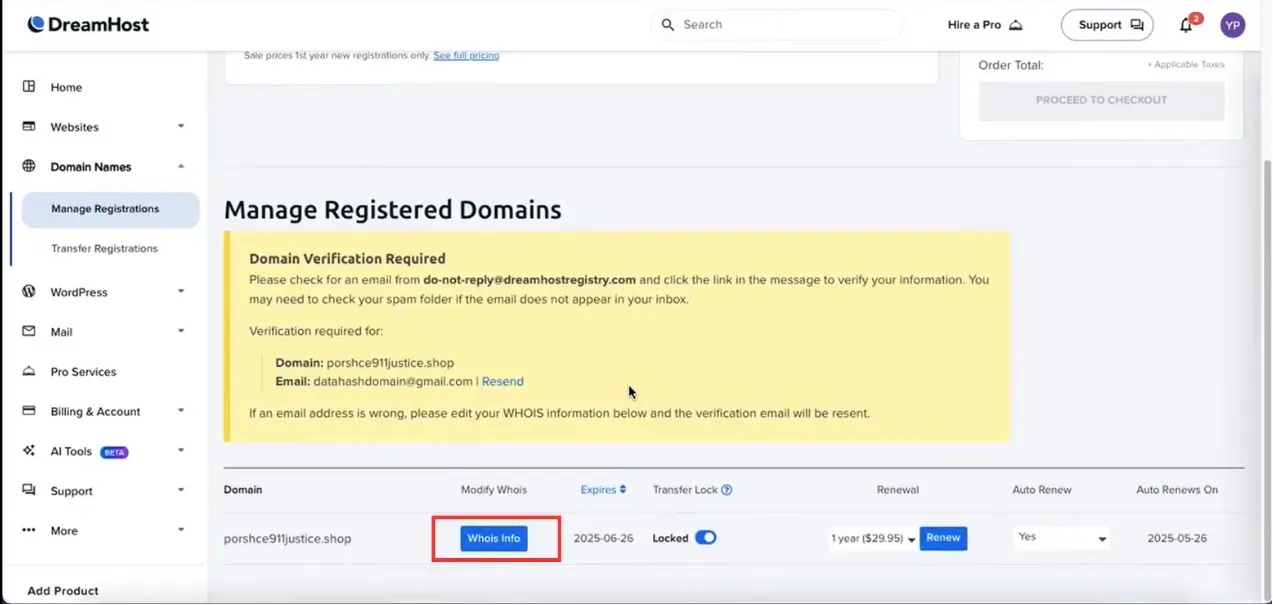Click the WordPress sidebar icon
Screen dimensions: 1273x605
click(x=29, y=292)
